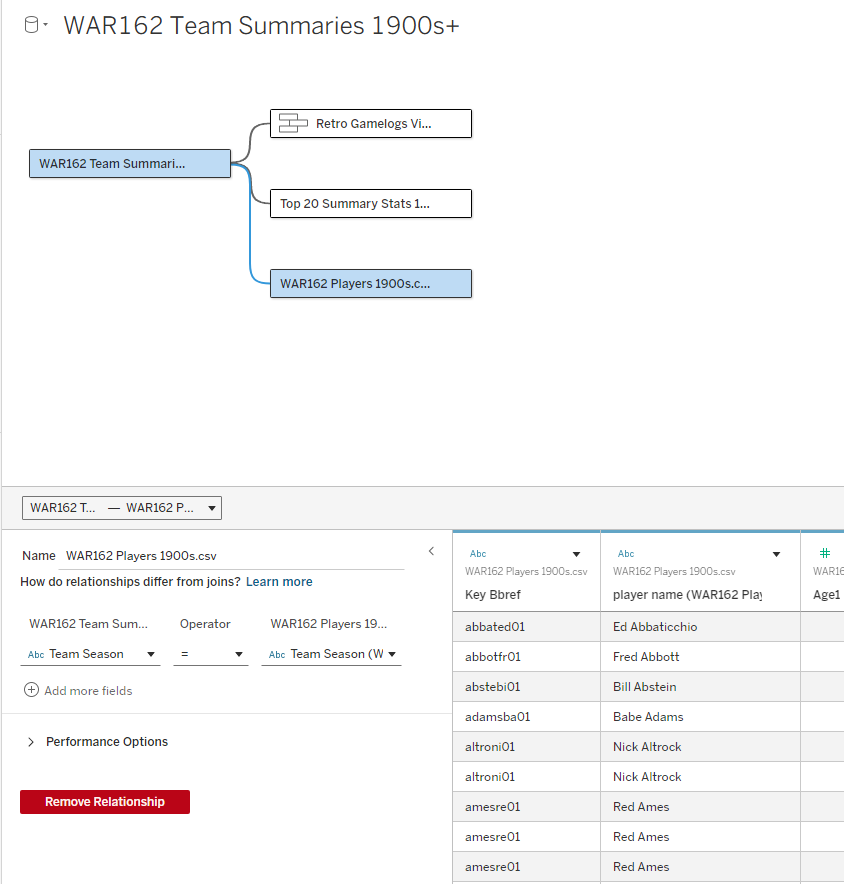Click the Abc type icon on Key Bbref column
Screen dimensions: 844x884
478,554
